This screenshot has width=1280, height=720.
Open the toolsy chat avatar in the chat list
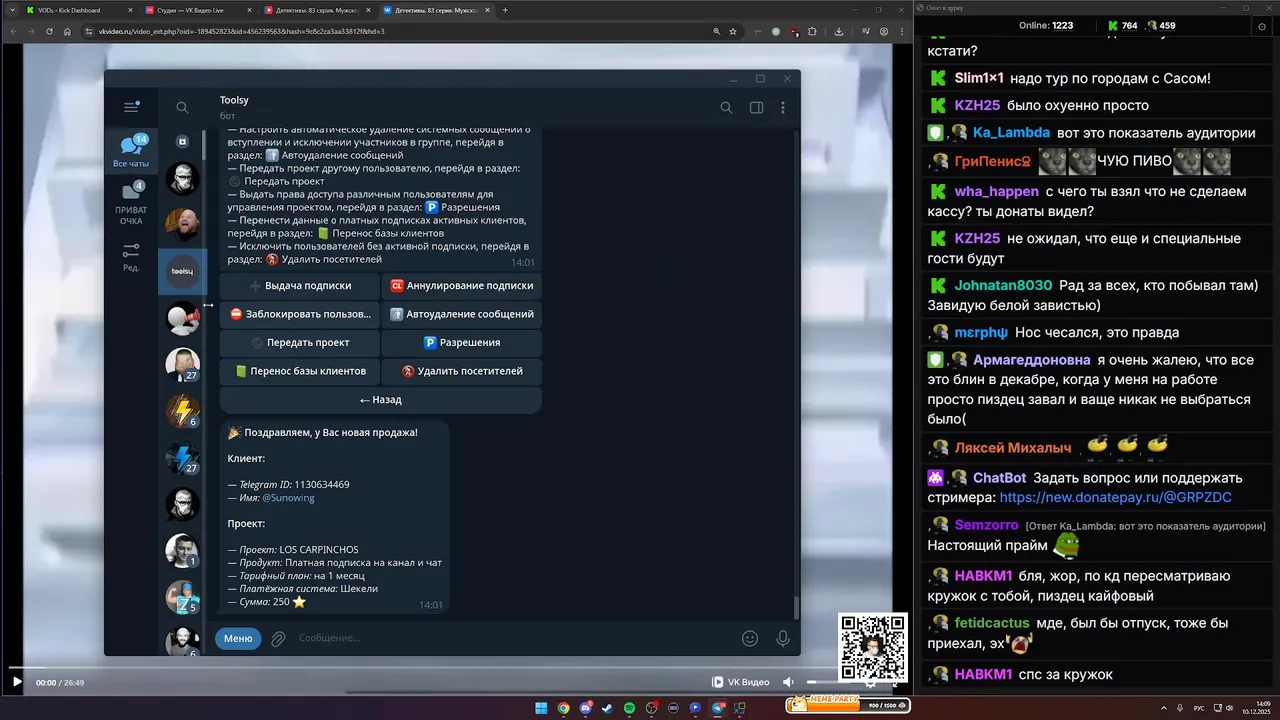(182, 271)
